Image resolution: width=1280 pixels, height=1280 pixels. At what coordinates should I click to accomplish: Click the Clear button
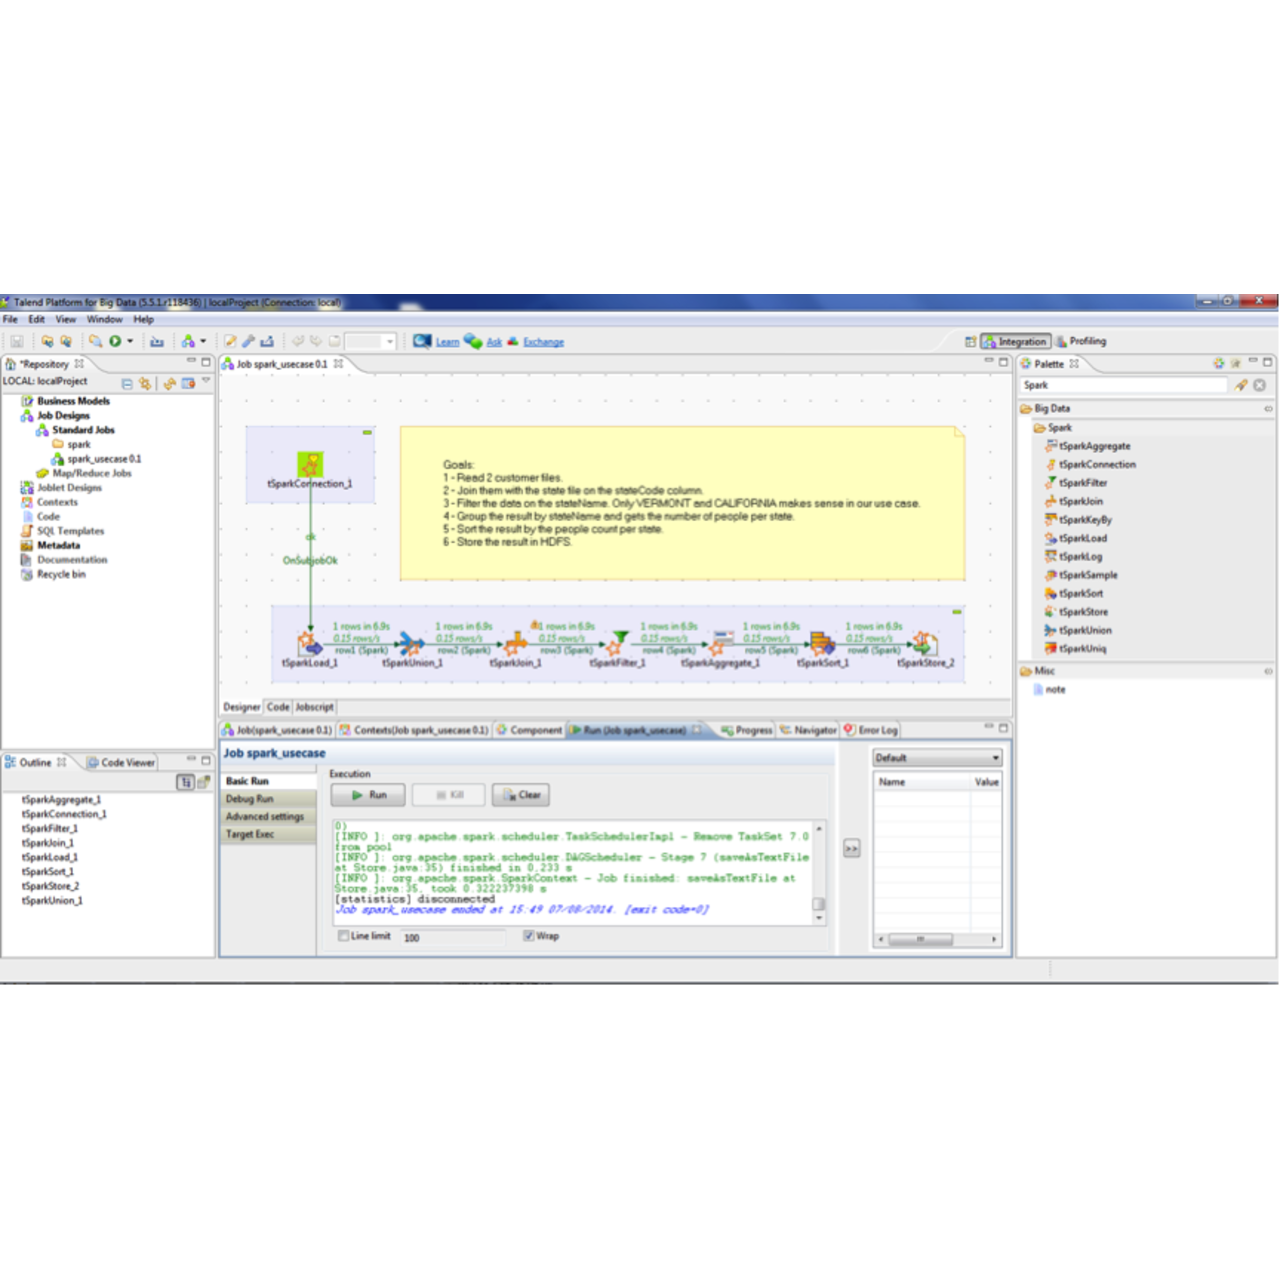point(521,795)
